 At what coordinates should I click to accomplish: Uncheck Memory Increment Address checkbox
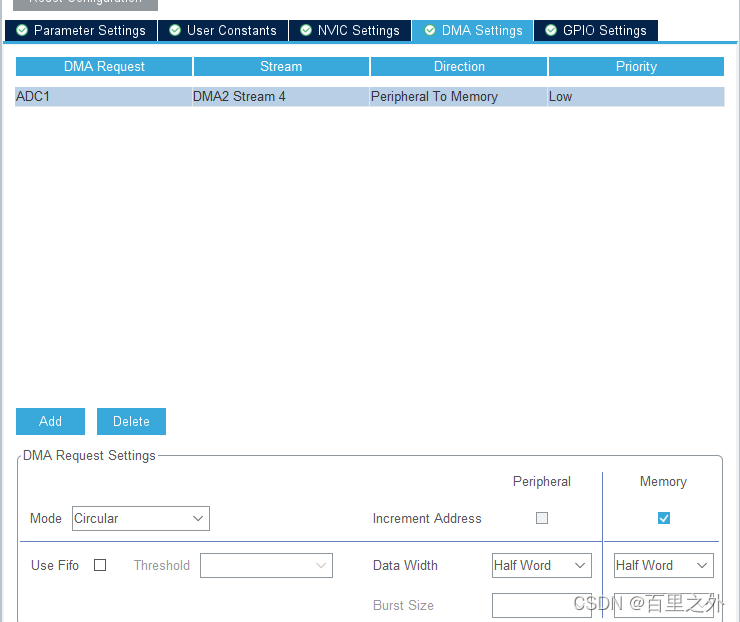664,518
